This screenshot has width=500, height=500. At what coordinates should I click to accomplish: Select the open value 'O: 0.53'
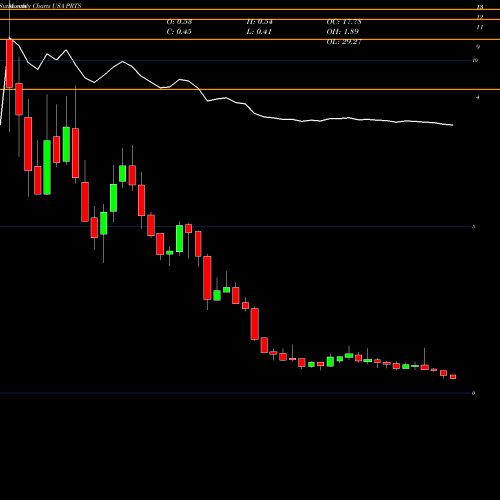[179, 22]
